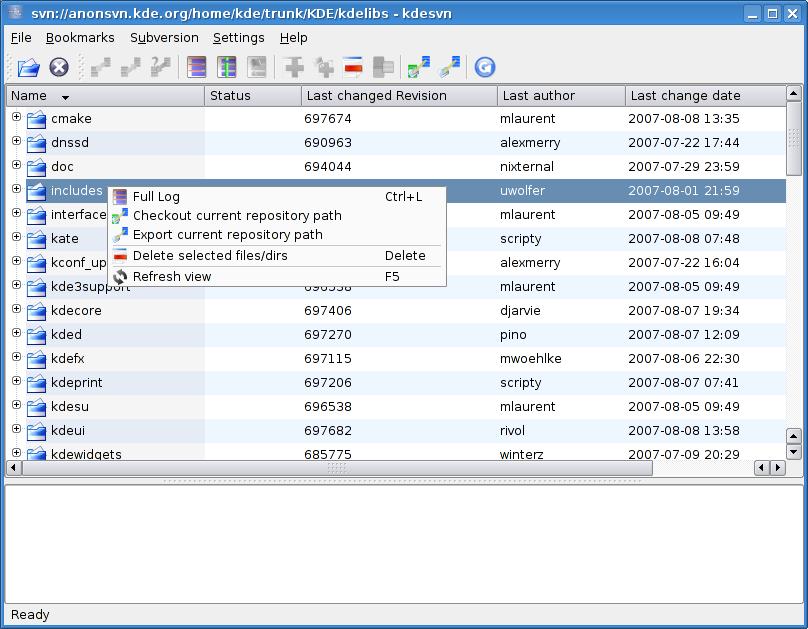
Task: Open Full Log from the toolbar
Action: click(196, 67)
